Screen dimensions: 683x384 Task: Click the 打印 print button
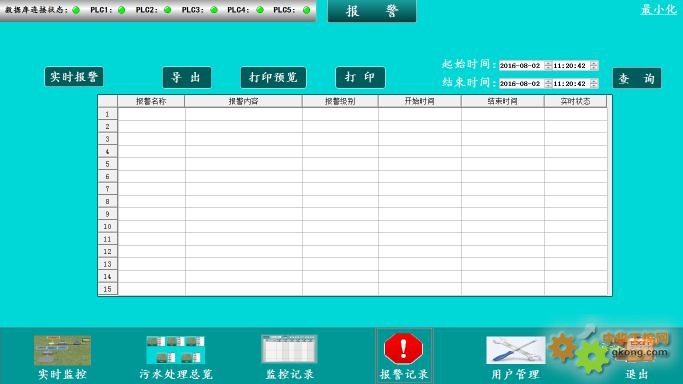360,77
